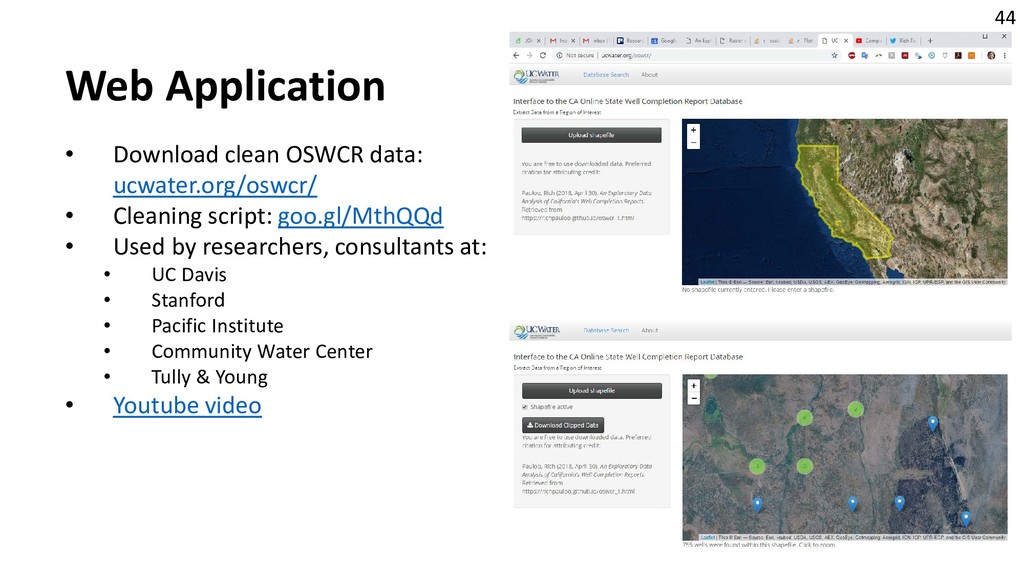Select the 'Stanford' bullet text

188,300
